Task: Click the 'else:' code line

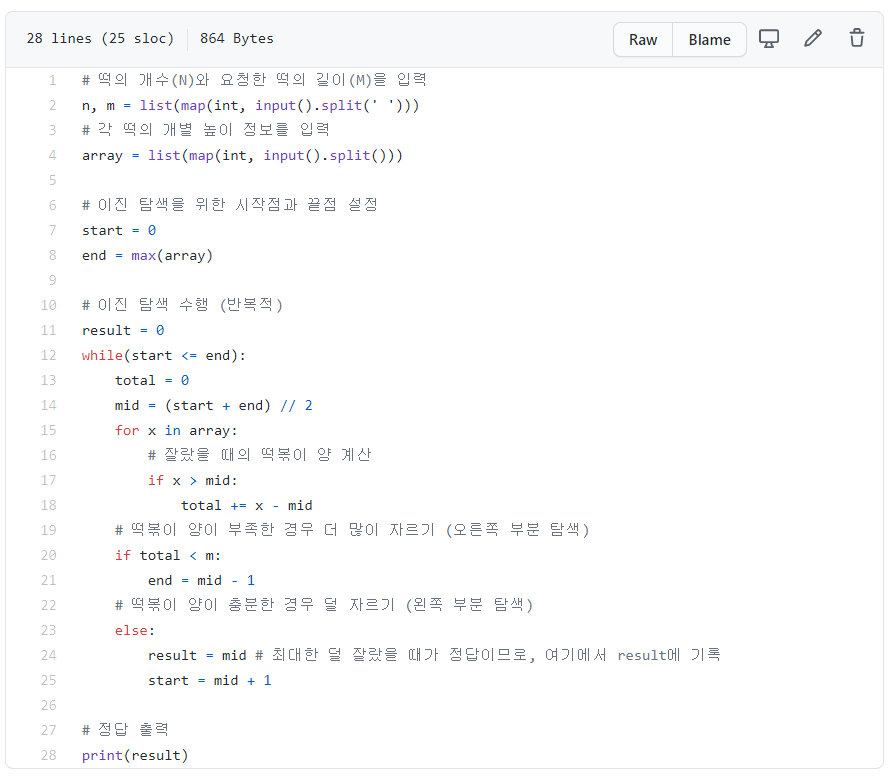Action: tap(135, 630)
